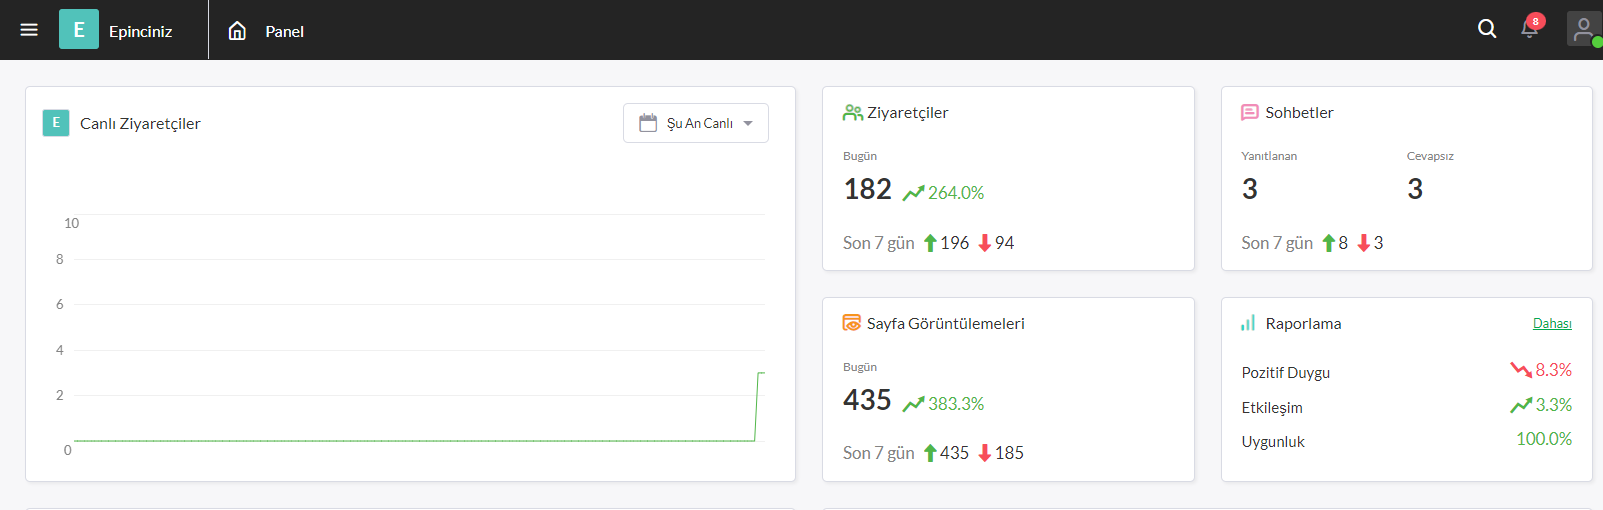The width and height of the screenshot is (1603, 510).
Task: Click the Sayfa Görüntülemeleri eye icon
Action: [x=852, y=323]
